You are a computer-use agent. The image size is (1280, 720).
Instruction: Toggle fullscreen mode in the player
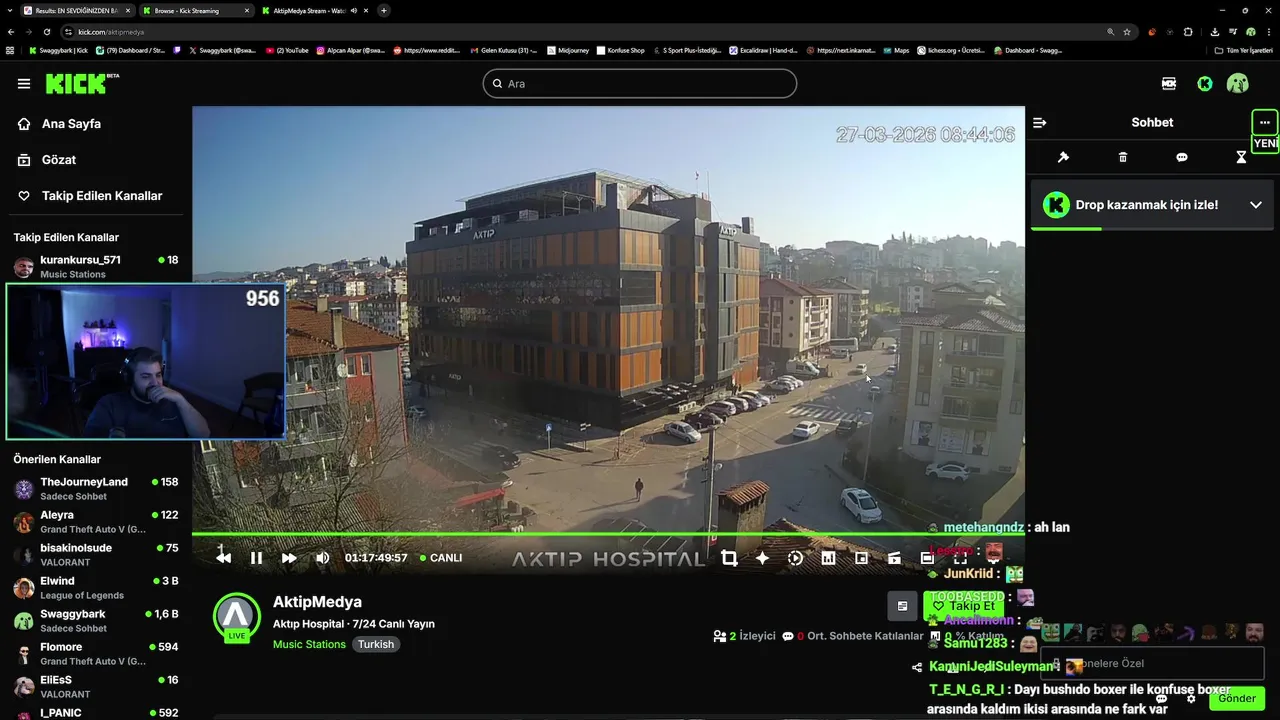pos(960,558)
